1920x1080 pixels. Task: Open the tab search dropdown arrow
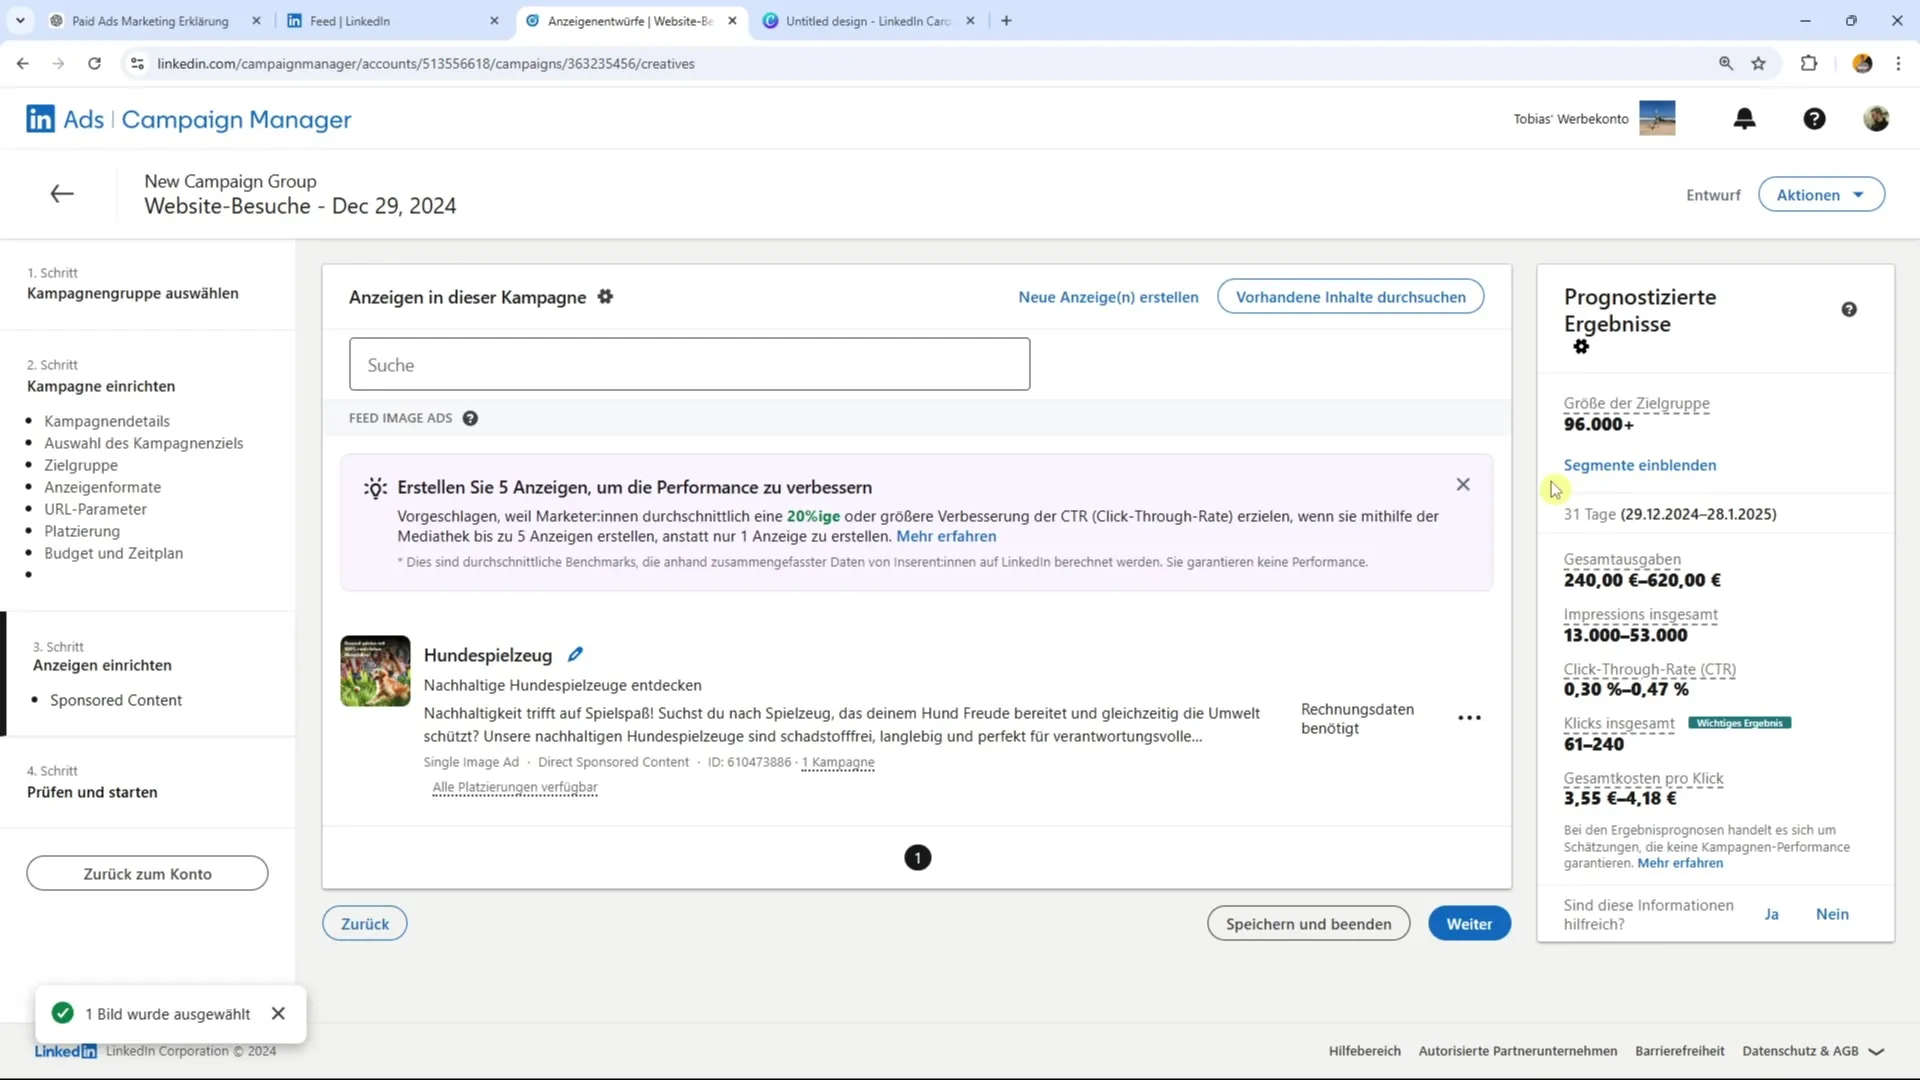click(x=20, y=21)
